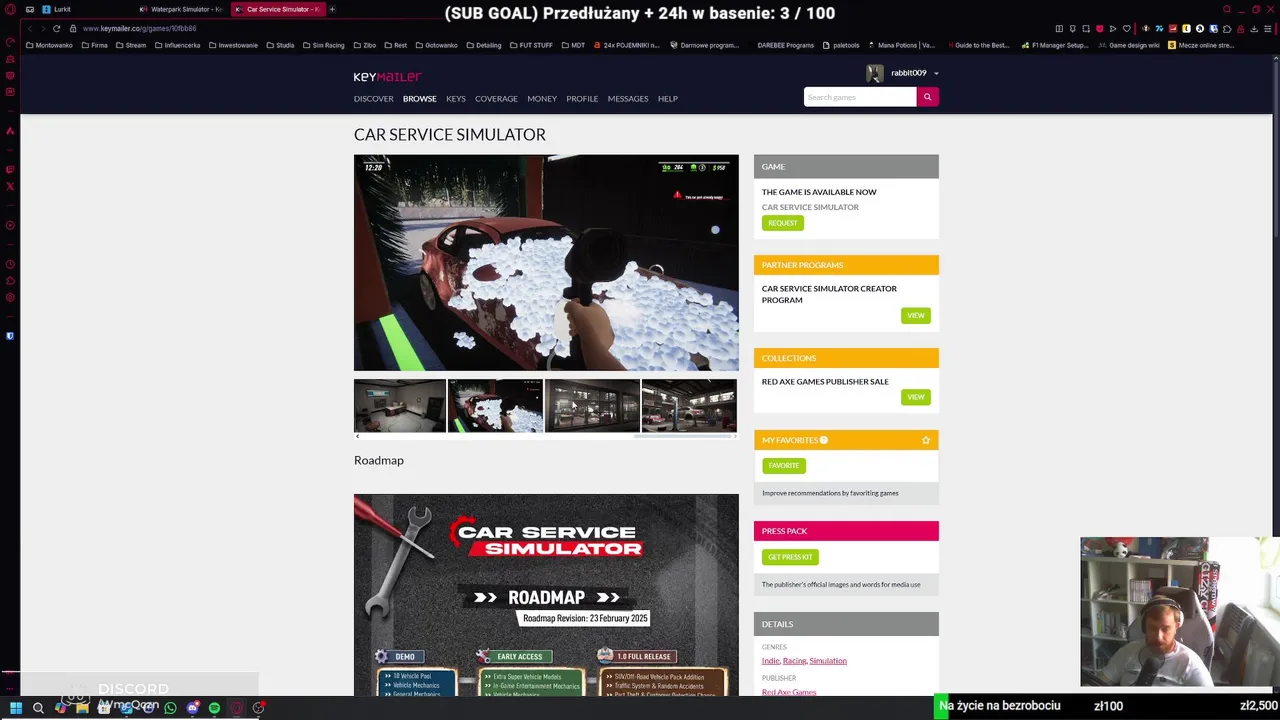The height and width of the screenshot is (720, 1280).
Task: Open the COVERAGE menu item
Action: click(496, 99)
